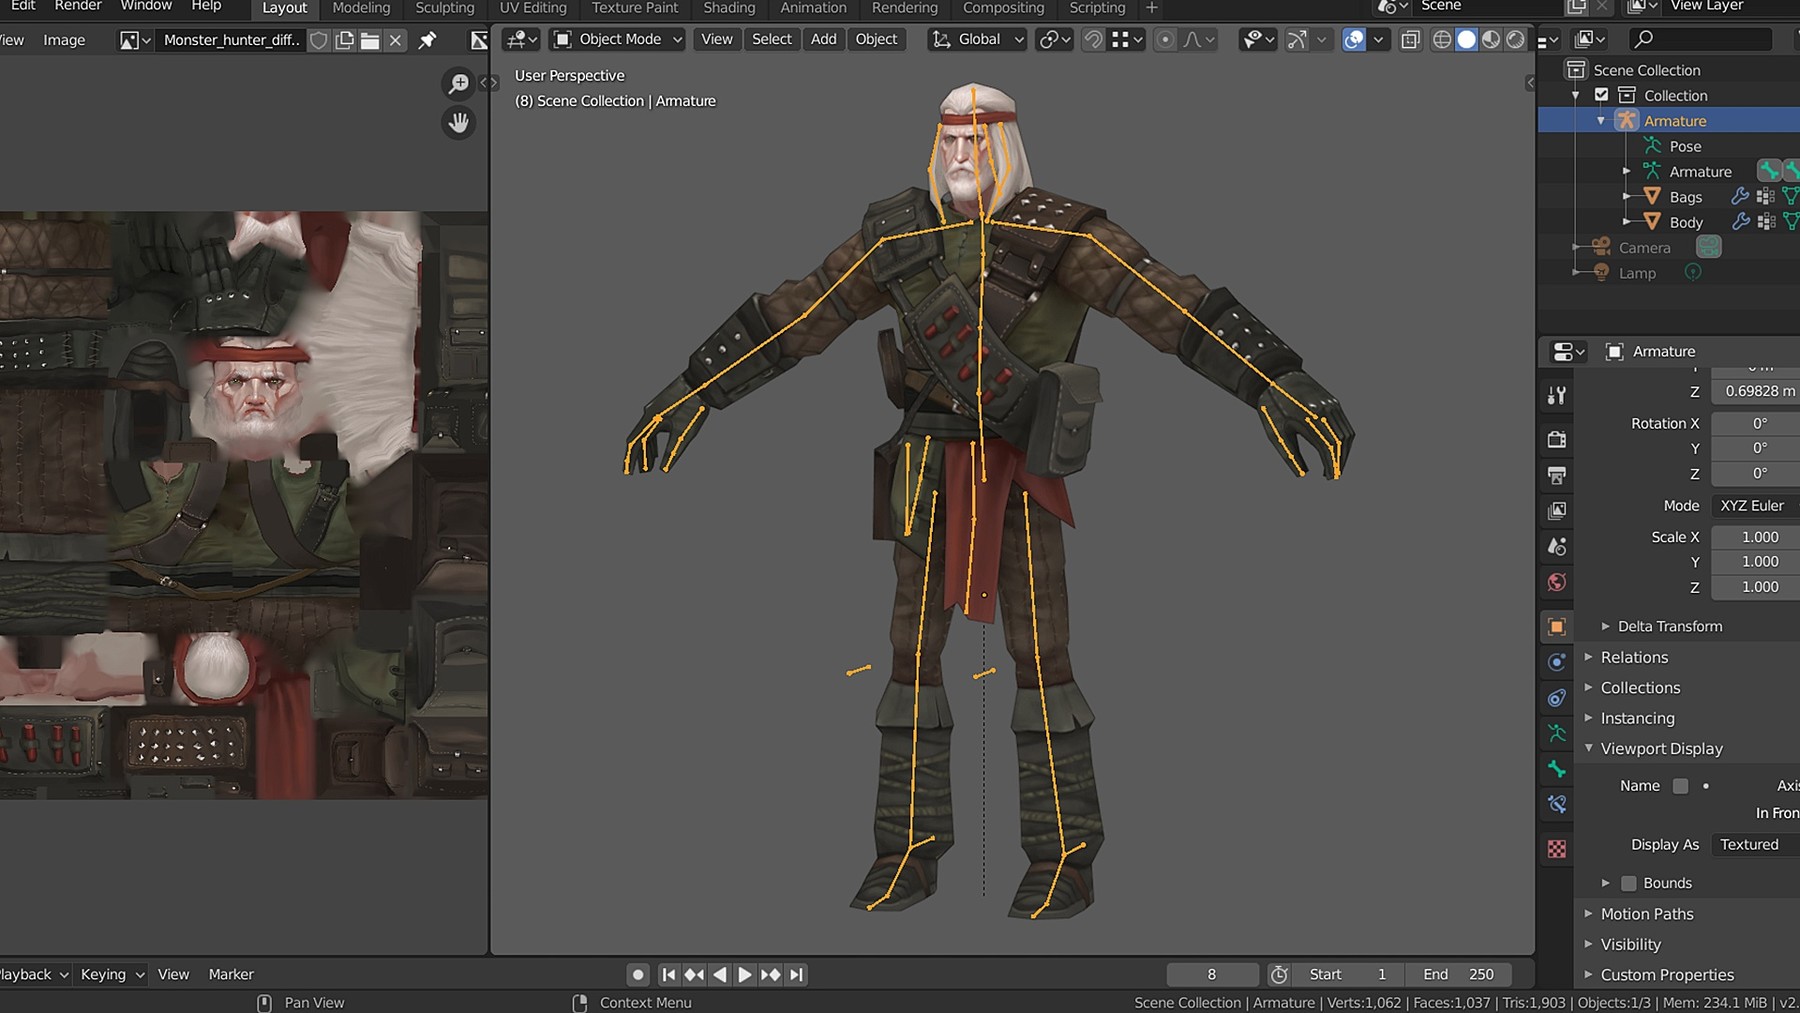Open the Bone properties tab
The width and height of the screenshot is (1800, 1013).
pyautogui.click(x=1557, y=769)
